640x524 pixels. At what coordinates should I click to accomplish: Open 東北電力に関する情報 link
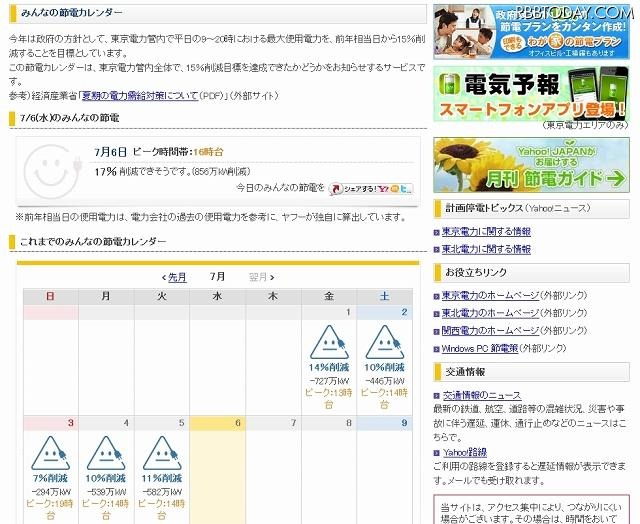pos(487,249)
